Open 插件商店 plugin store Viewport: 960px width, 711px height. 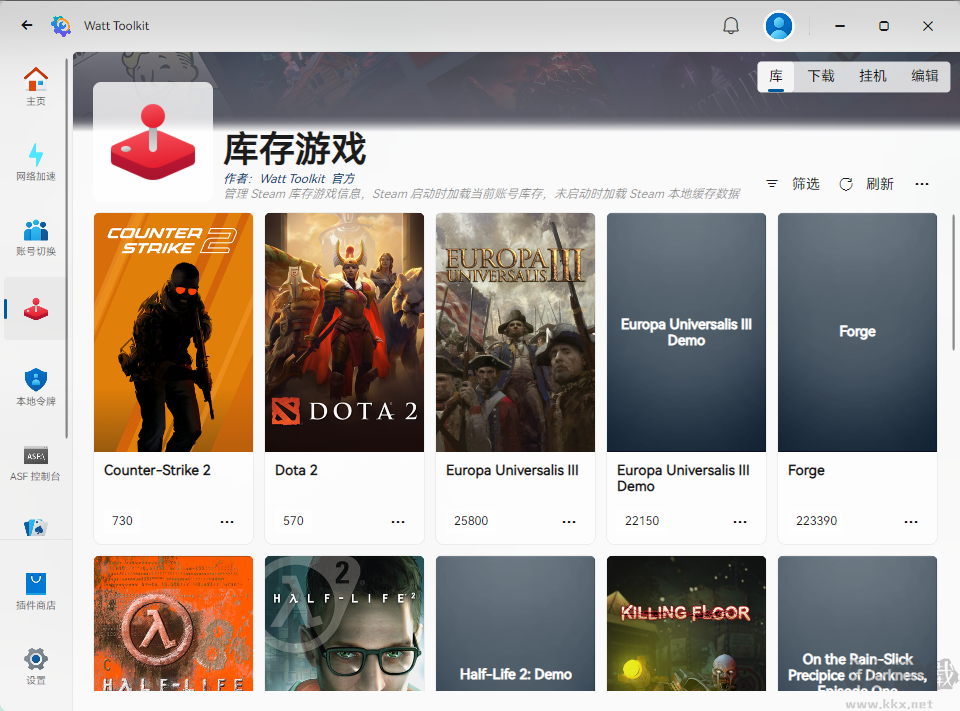pos(36,591)
